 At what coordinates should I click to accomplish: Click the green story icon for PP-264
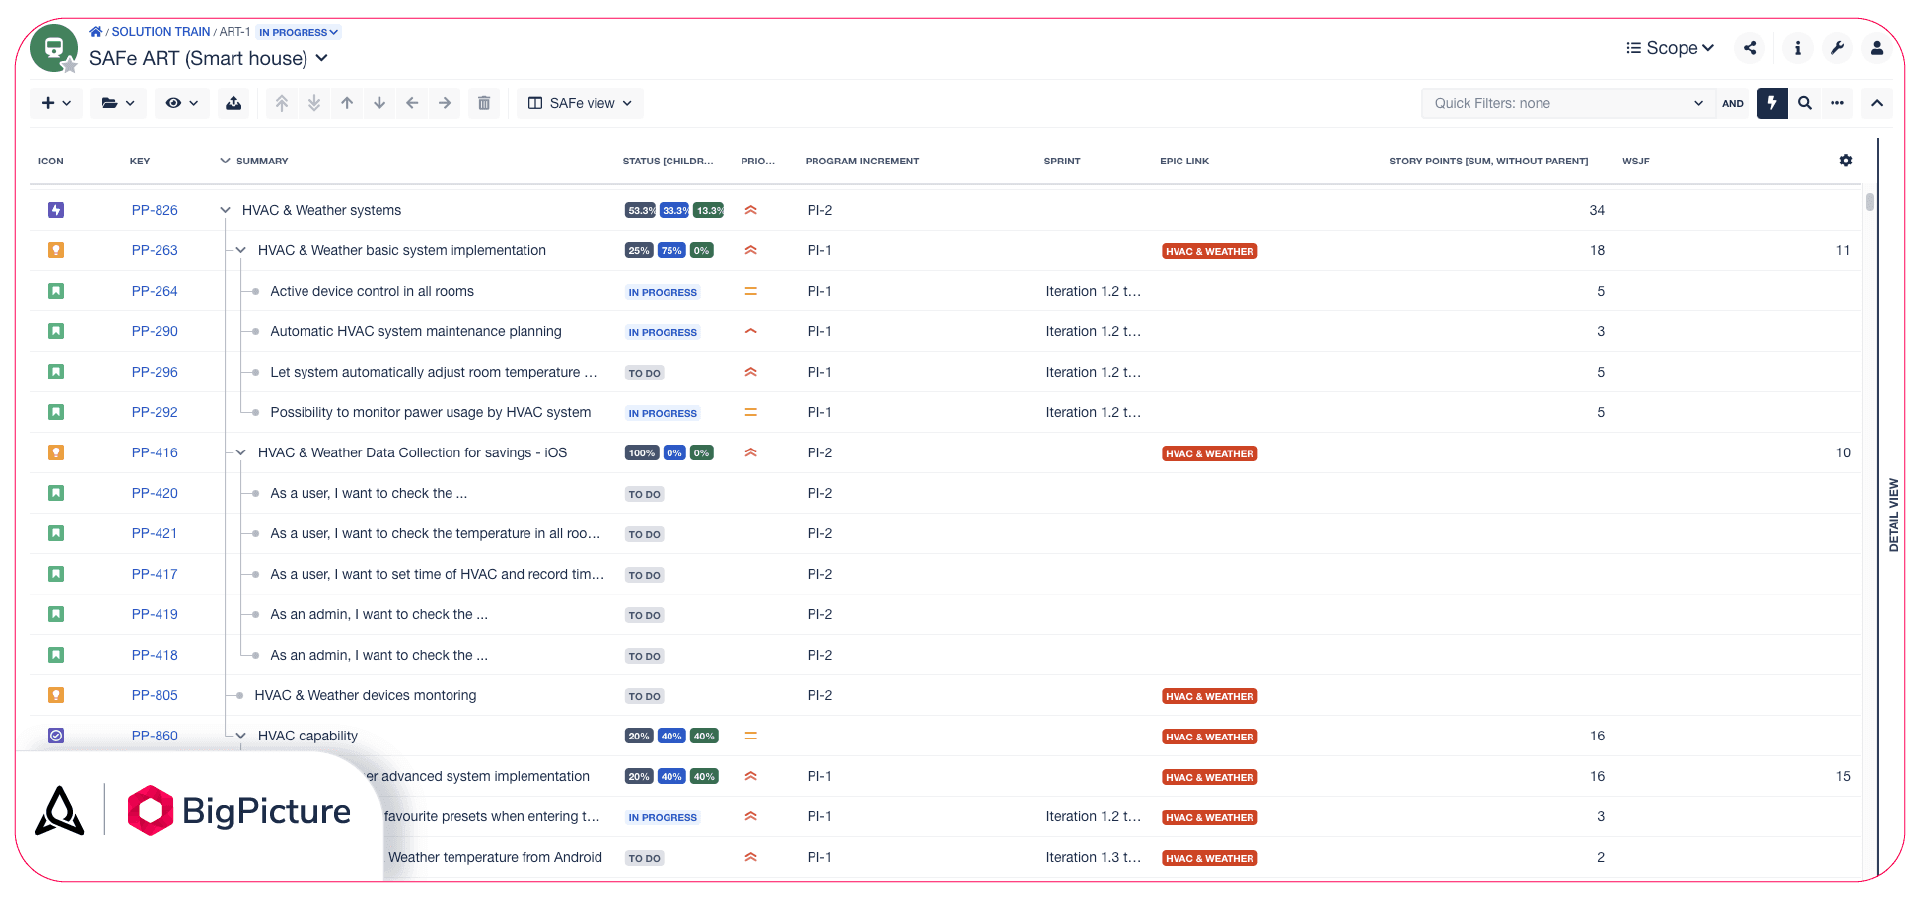pyautogui.click(x=56, y=291)
